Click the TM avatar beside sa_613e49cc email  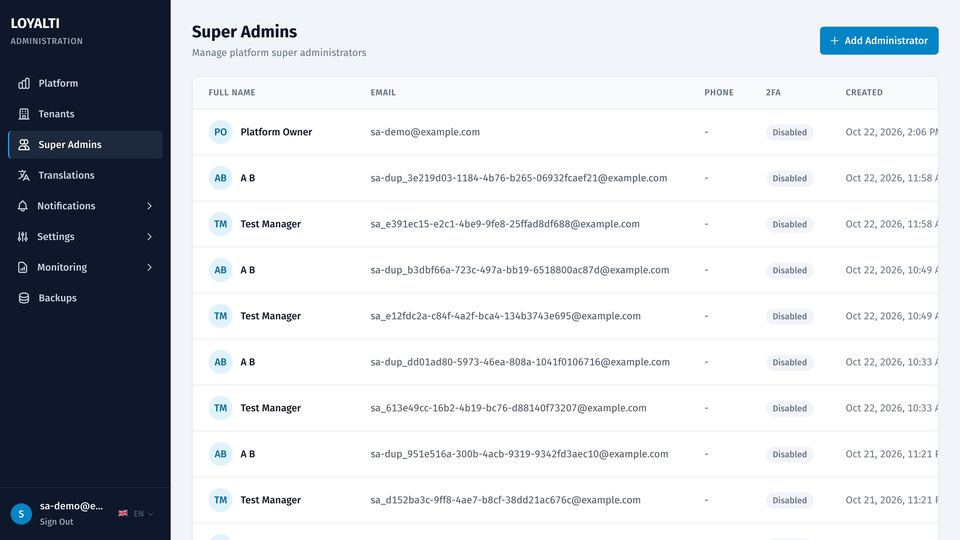pos(220,408)
